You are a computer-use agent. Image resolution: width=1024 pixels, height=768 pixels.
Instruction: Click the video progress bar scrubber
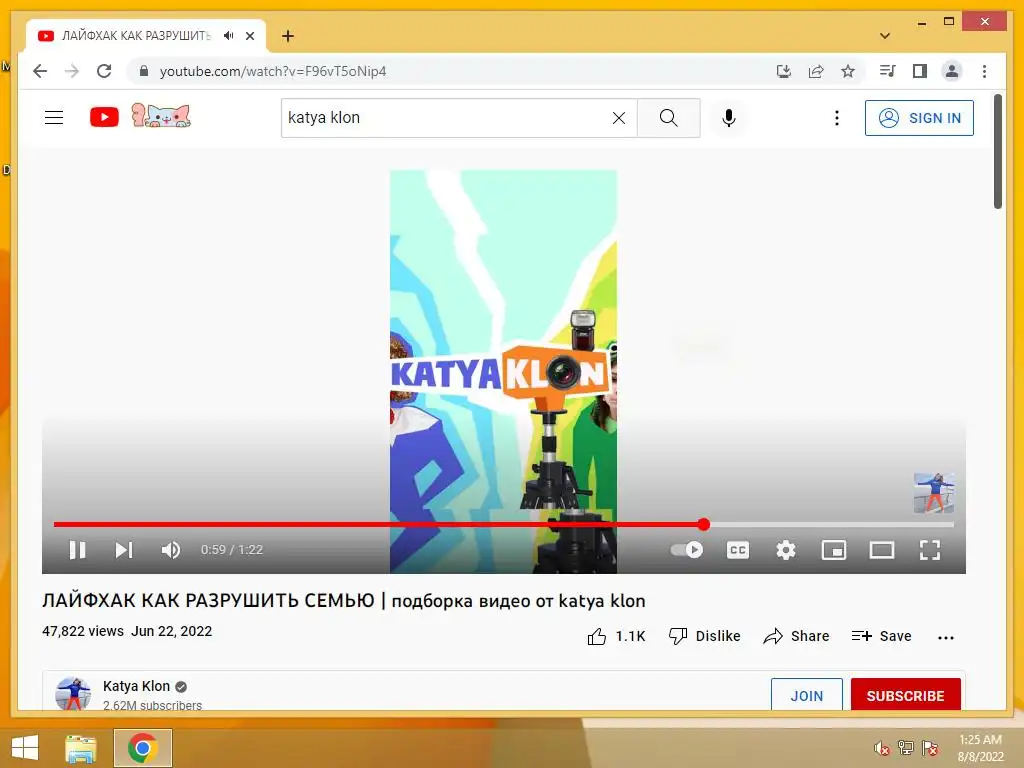[x=703, y=524]
